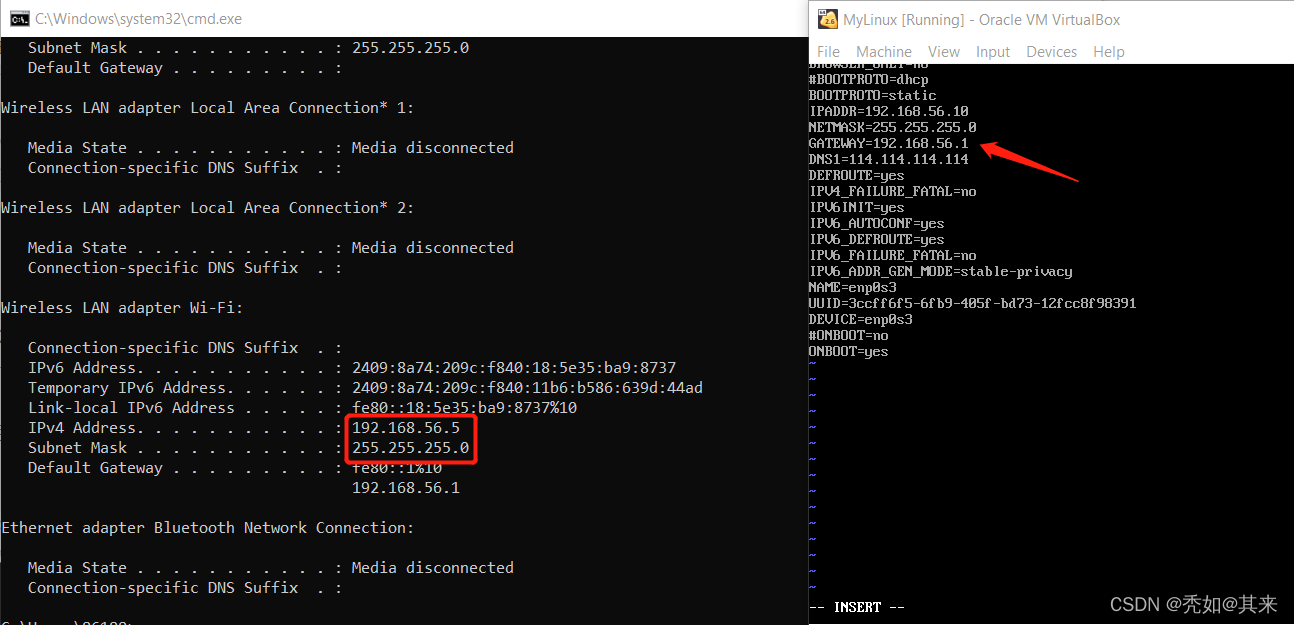Click the Wireless LAN adapter Wi-Fi heading
This screenshot has width=1294, height=625.
tap(122, 308)
